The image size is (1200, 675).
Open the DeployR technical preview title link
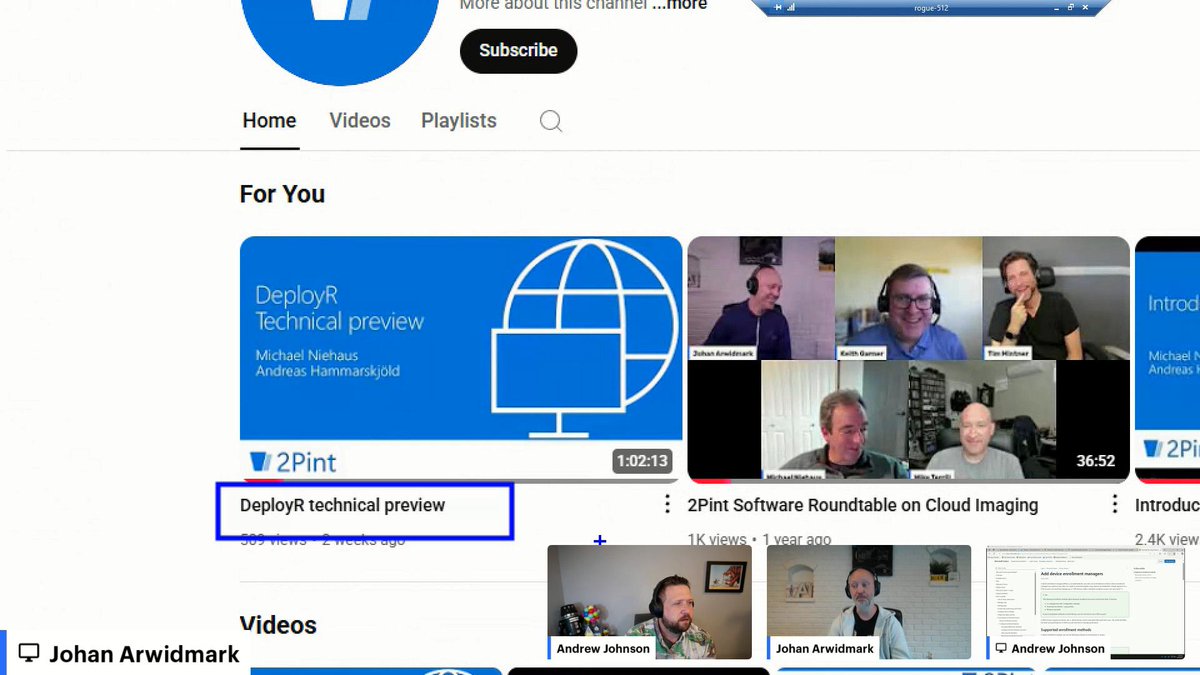point(343,505)
